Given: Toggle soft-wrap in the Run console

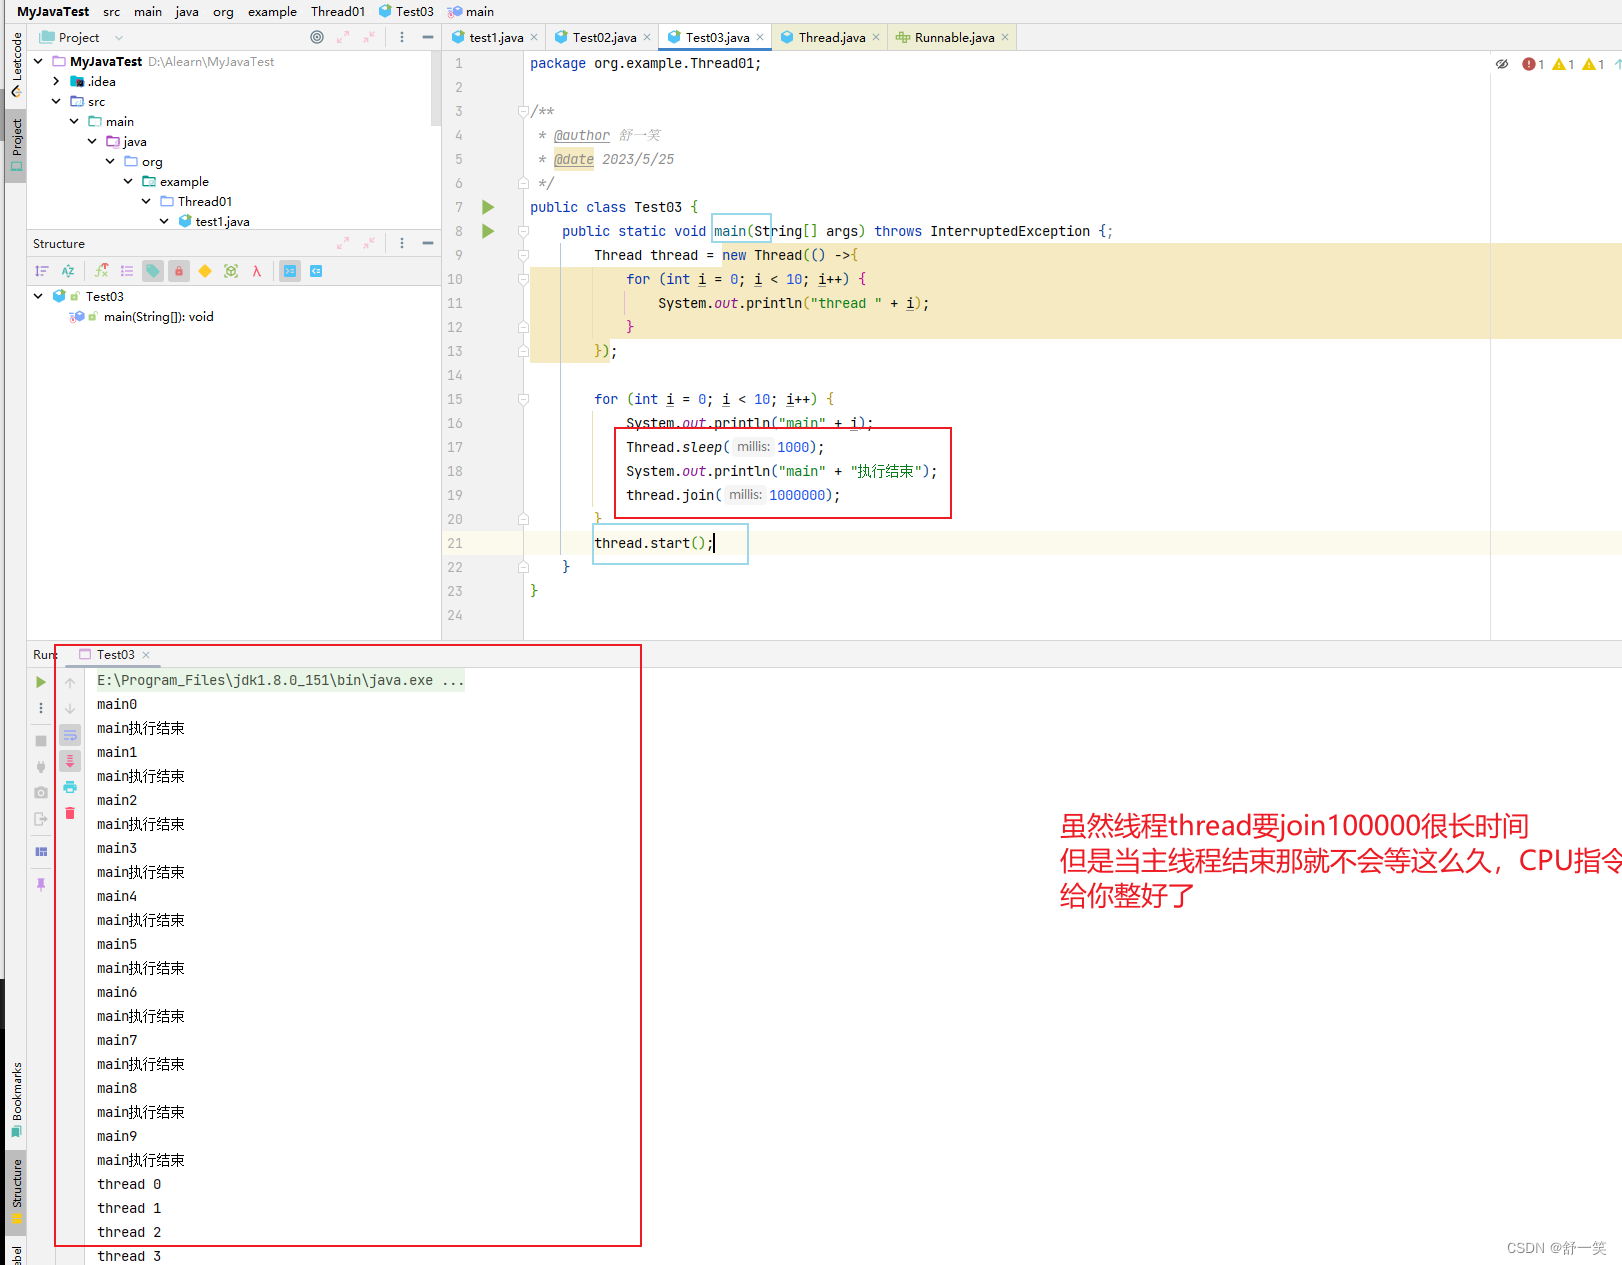Looking at the screenshot, I should 70,735.
